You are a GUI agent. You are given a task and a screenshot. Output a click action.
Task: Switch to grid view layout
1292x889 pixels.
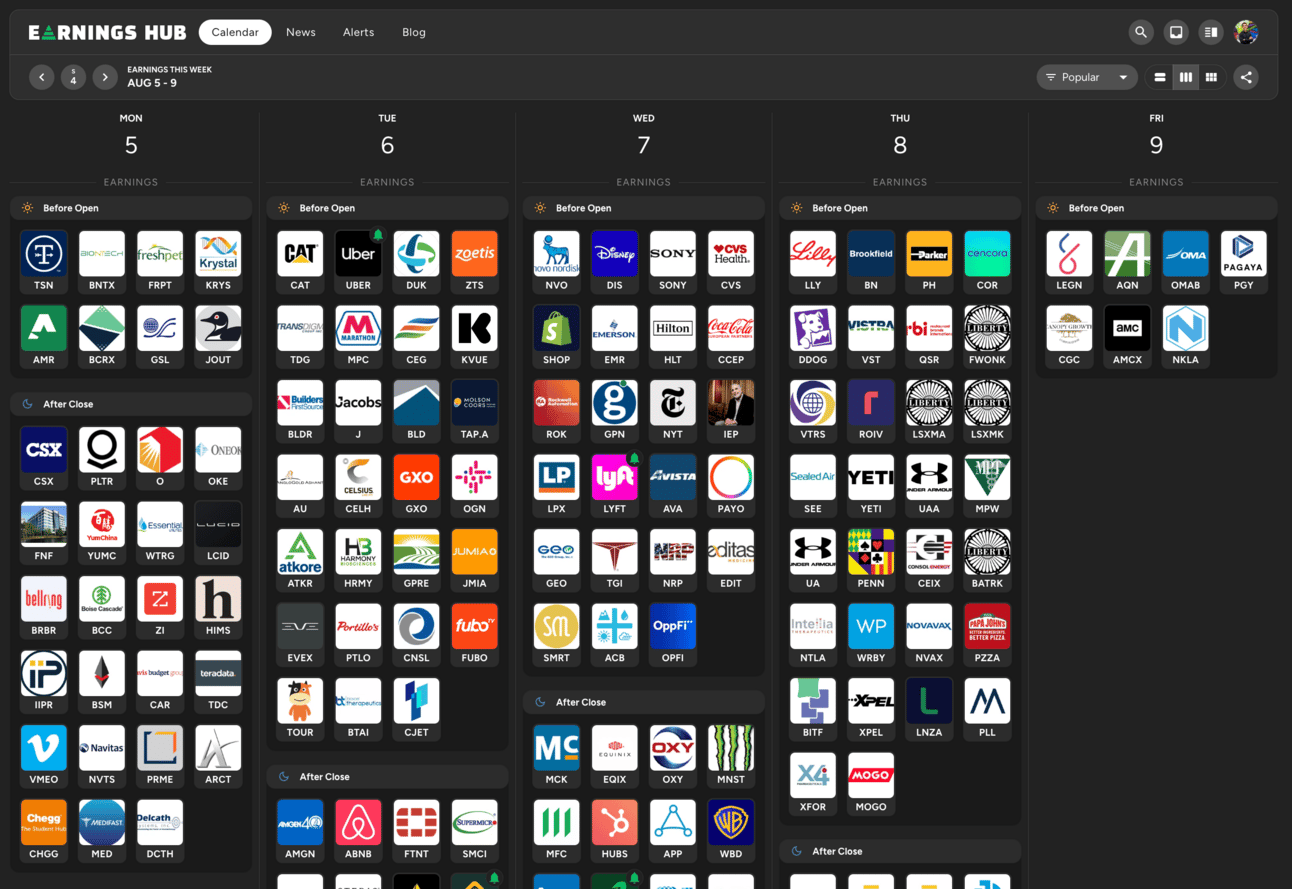pos(1212,77)
